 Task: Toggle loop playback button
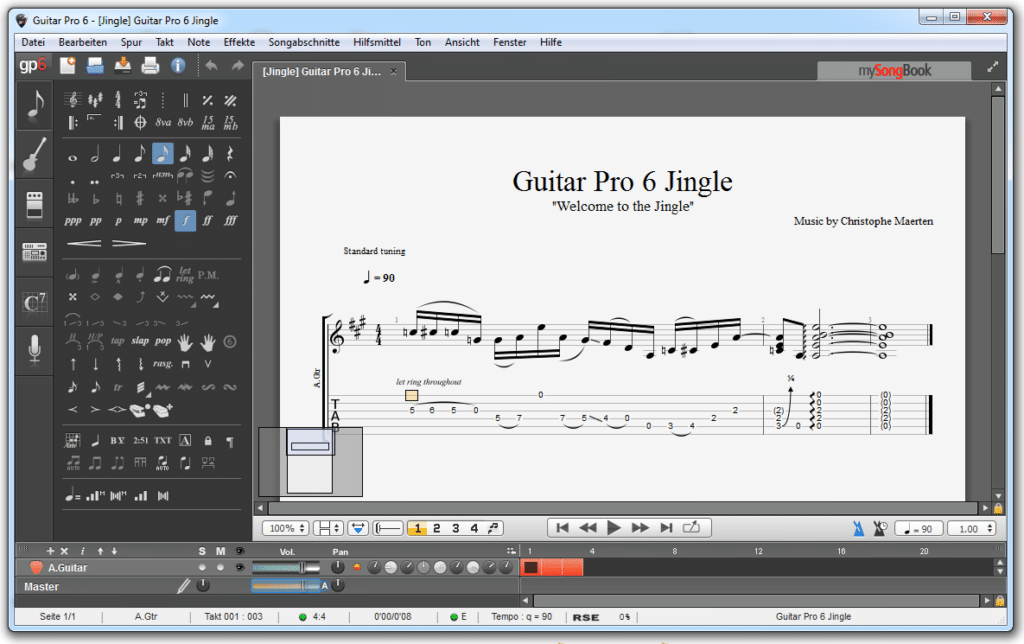tap(691, 527)
